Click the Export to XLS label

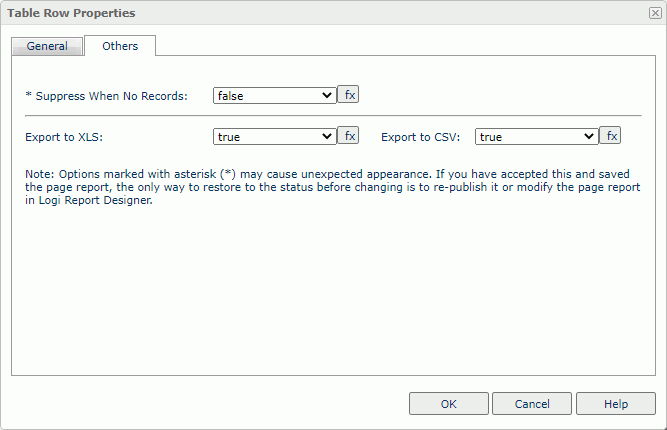65,137
